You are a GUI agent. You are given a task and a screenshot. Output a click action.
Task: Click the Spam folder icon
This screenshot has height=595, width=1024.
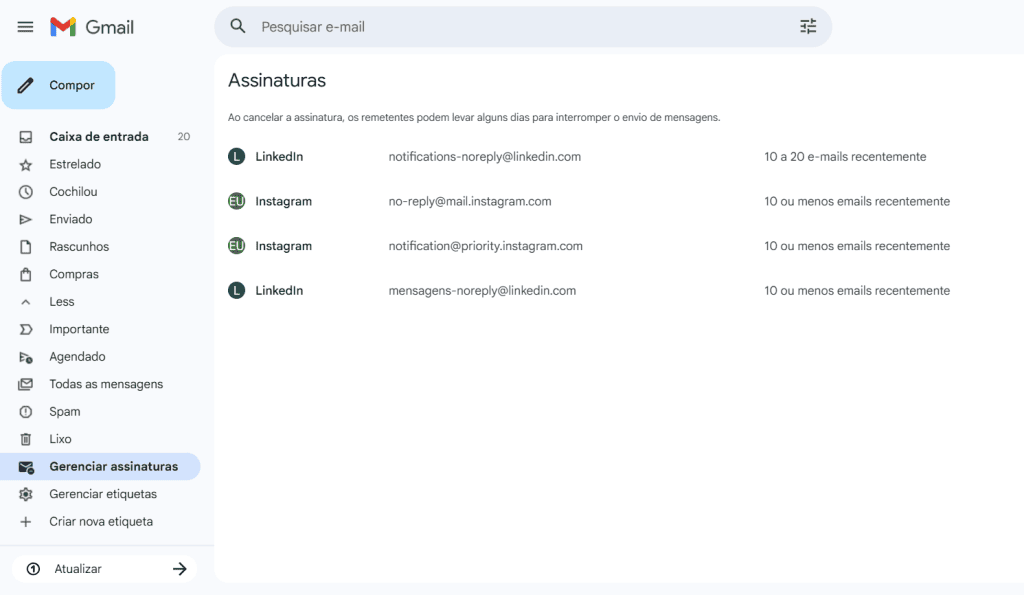pos(28,411)
